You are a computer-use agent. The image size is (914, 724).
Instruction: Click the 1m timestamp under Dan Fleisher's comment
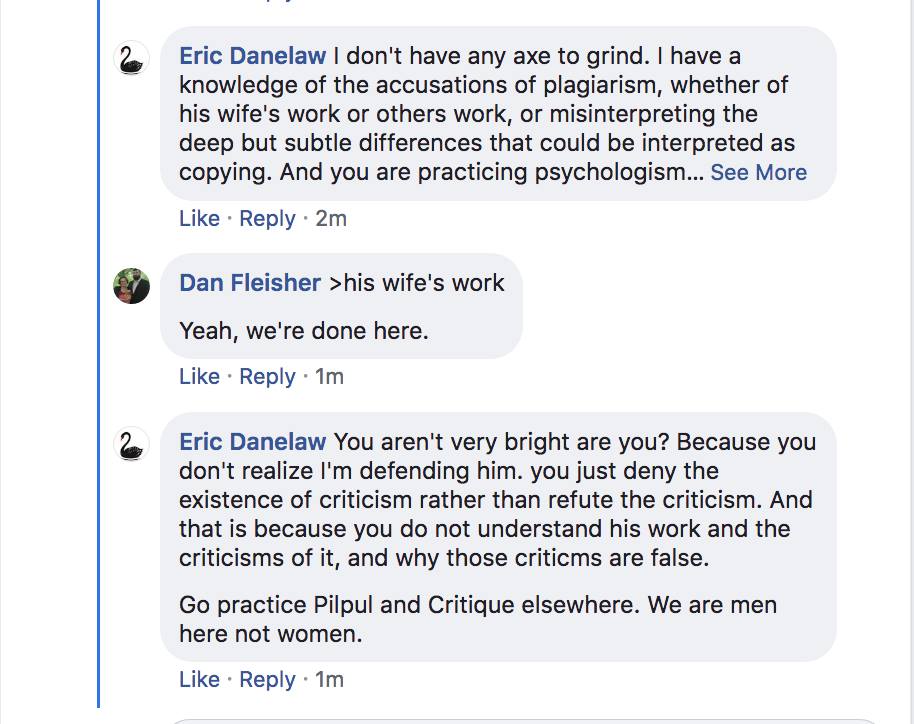[x=329, y=377]
